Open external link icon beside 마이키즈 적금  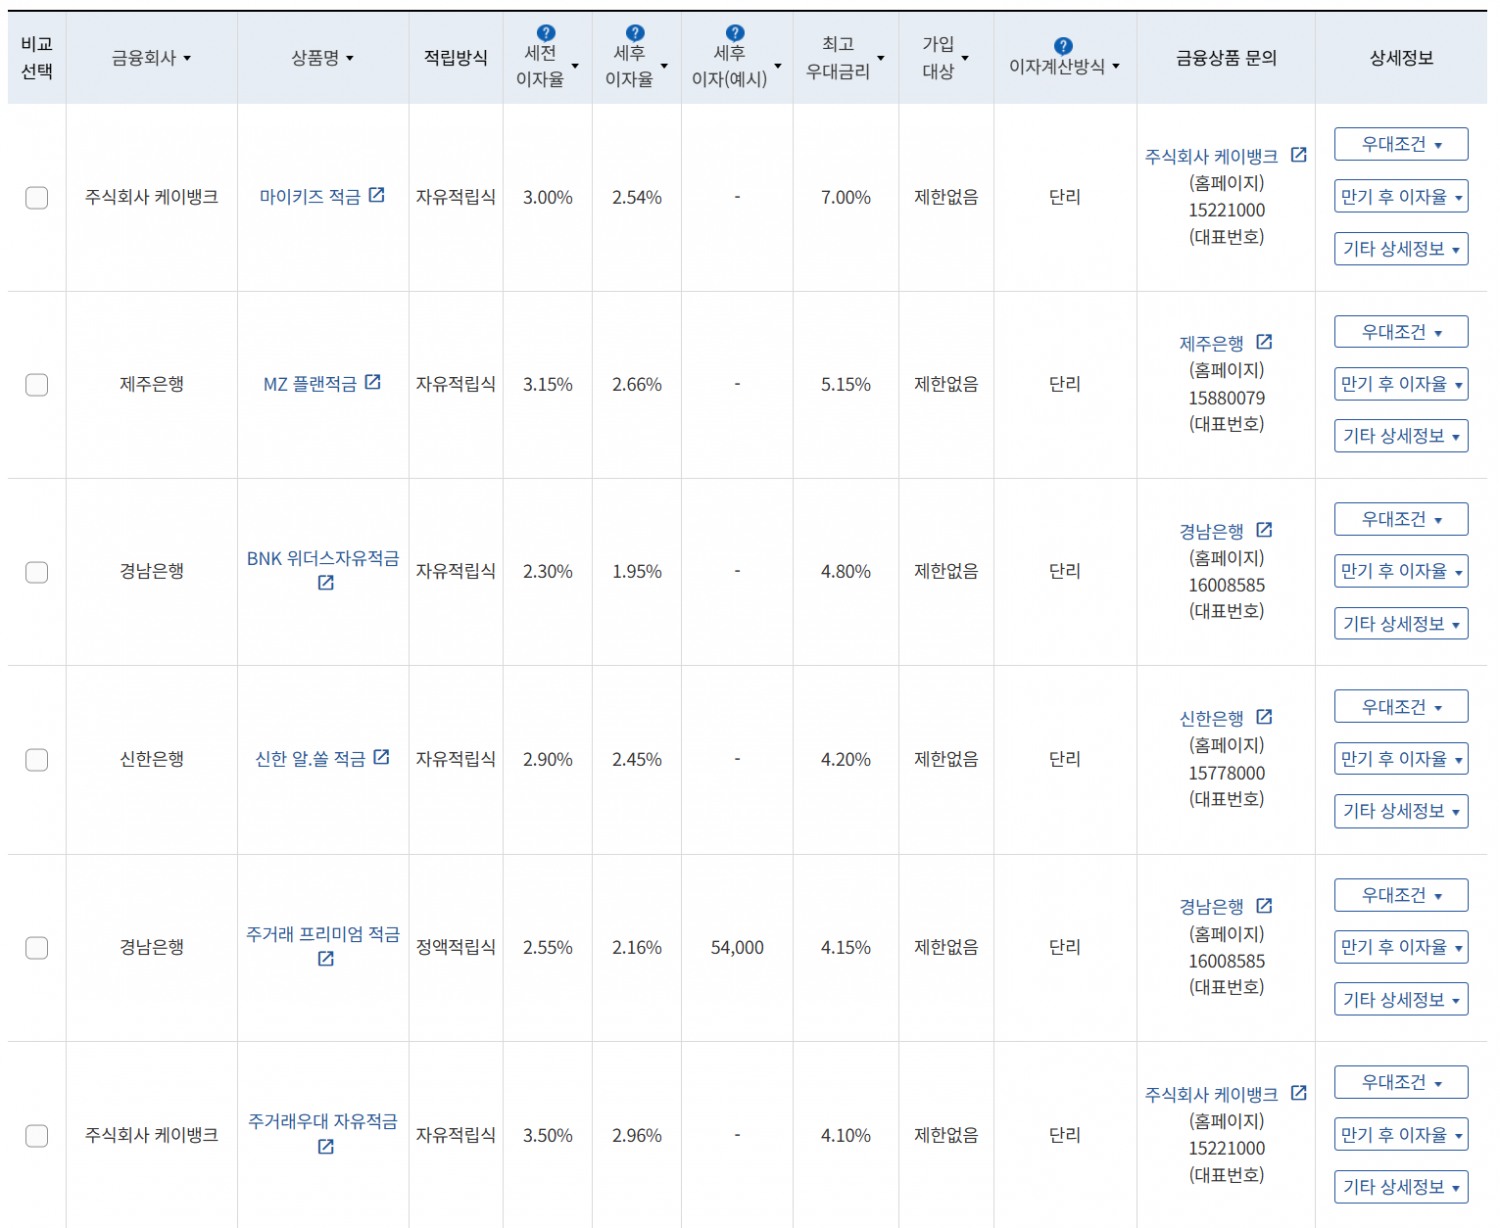click(376, 195)
